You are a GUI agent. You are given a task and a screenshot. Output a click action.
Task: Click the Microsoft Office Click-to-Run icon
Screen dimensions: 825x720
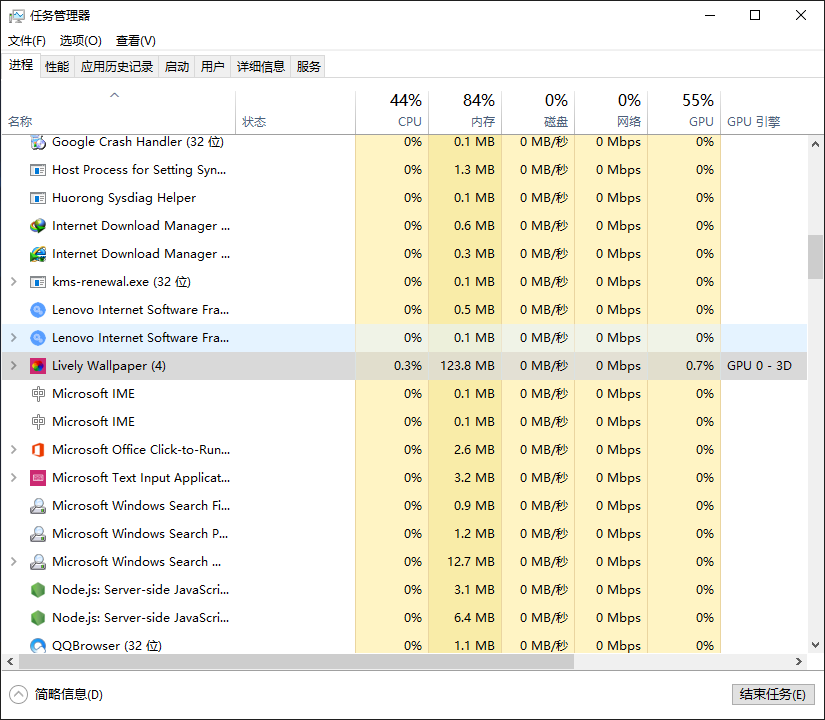tap(38, 450)
